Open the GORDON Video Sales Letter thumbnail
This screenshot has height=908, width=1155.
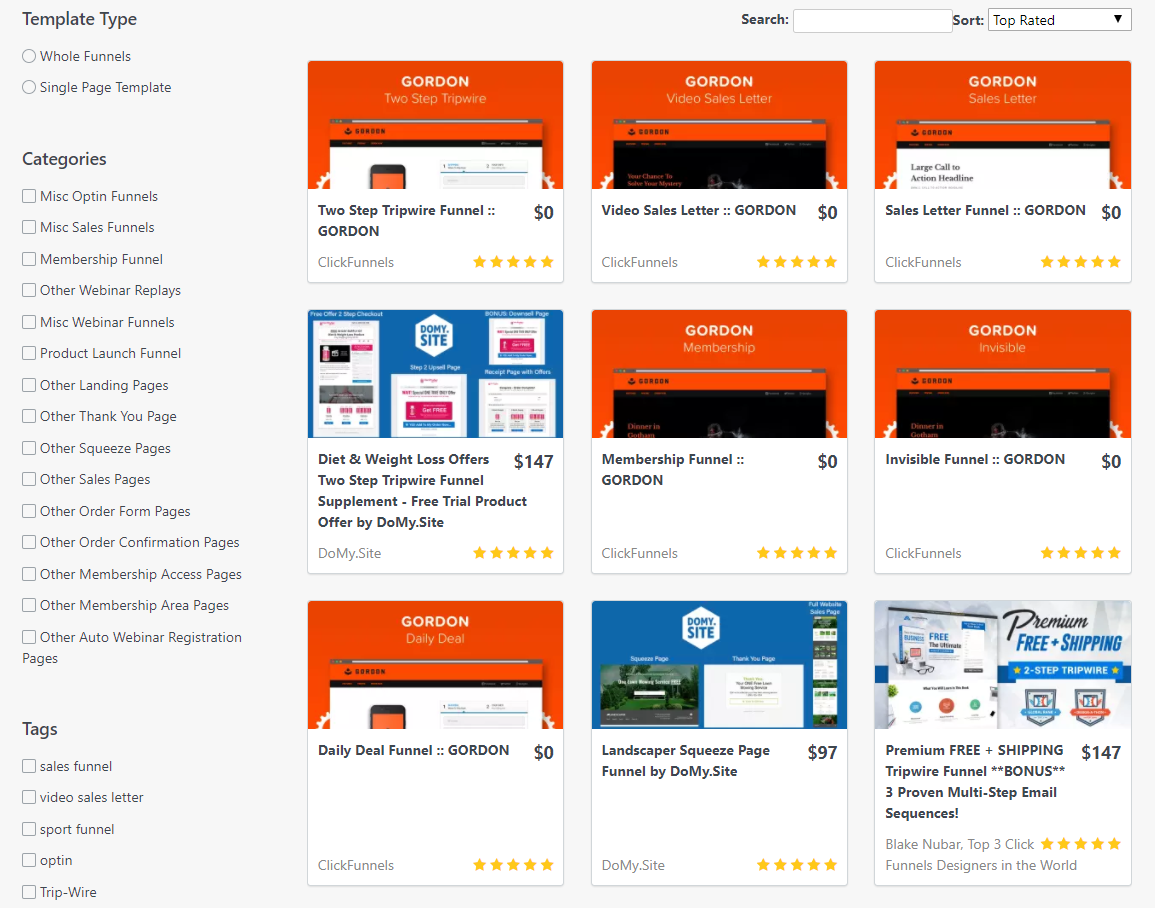coord(719,124)
